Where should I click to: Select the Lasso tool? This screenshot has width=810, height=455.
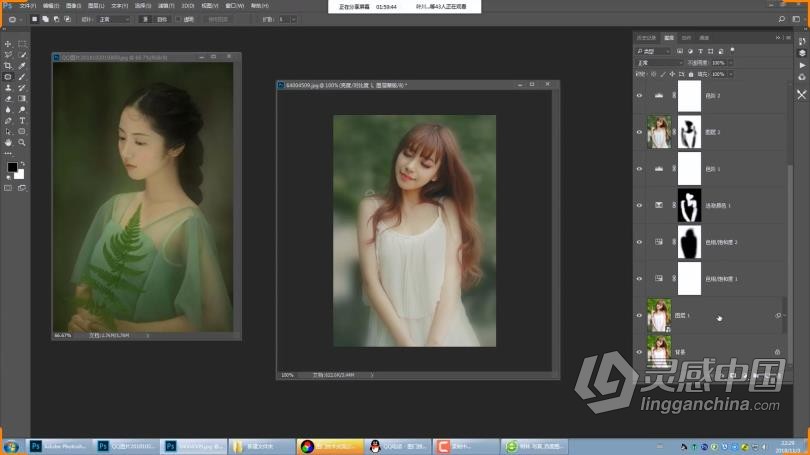pos(8,55)
